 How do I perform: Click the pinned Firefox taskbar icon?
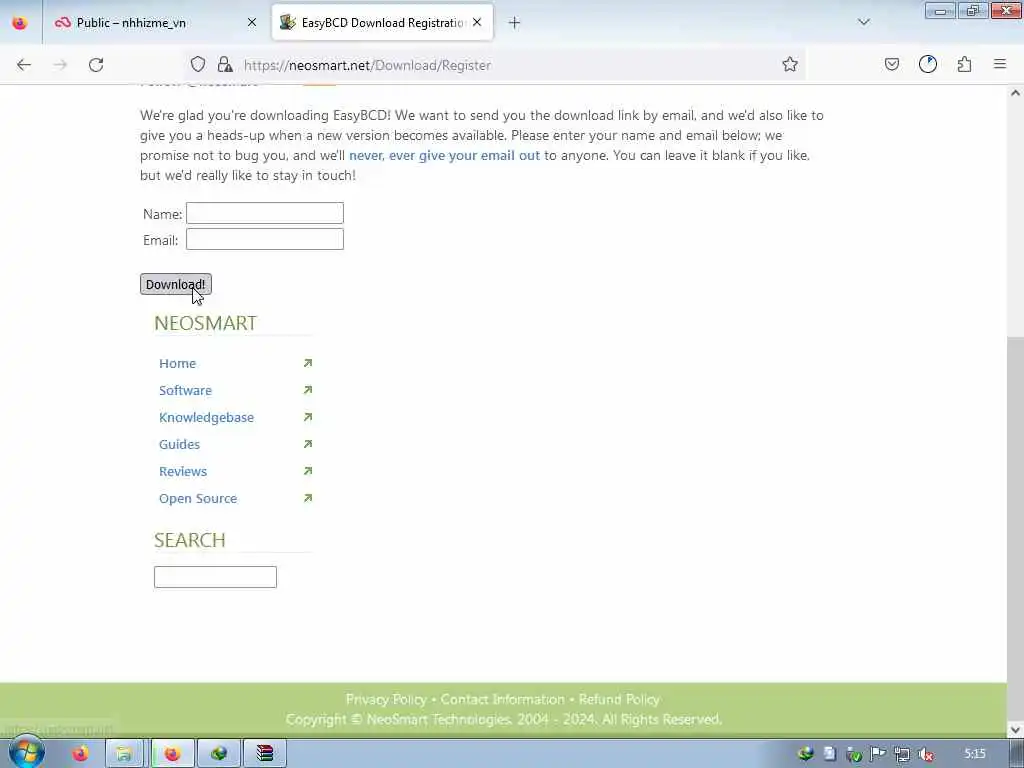80,754
